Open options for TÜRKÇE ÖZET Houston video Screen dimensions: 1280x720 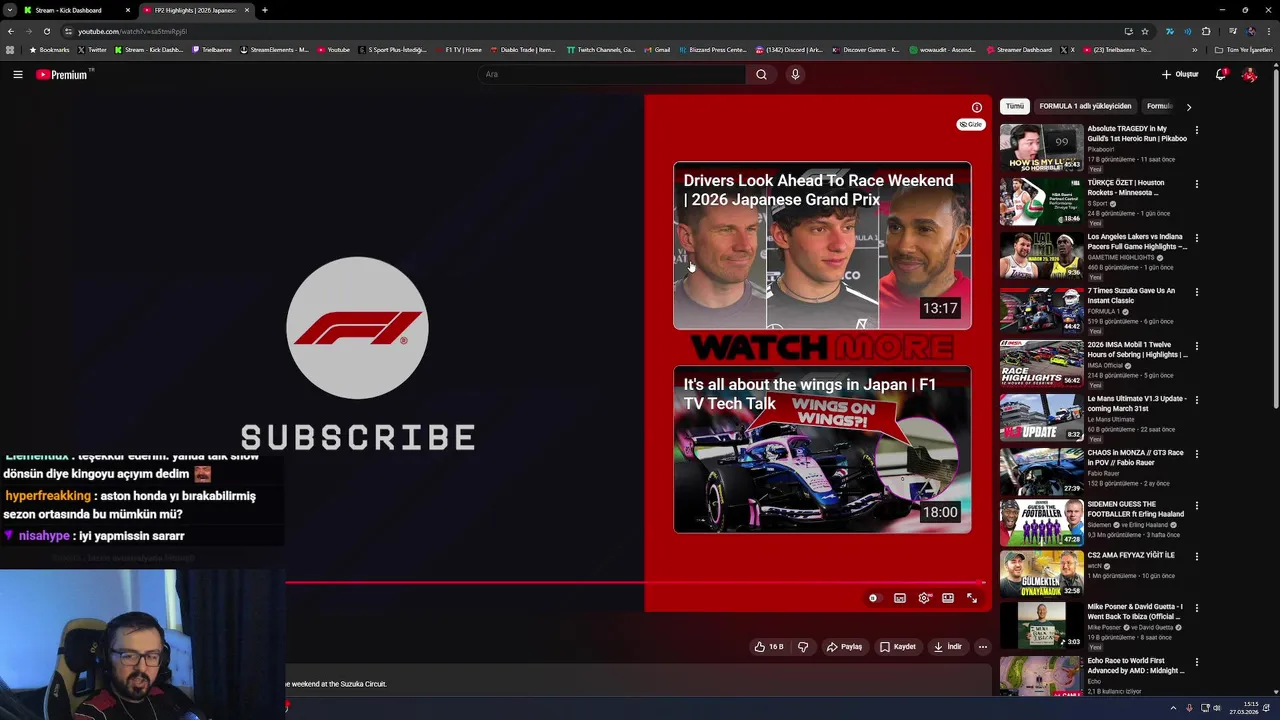pos(1196,184)
